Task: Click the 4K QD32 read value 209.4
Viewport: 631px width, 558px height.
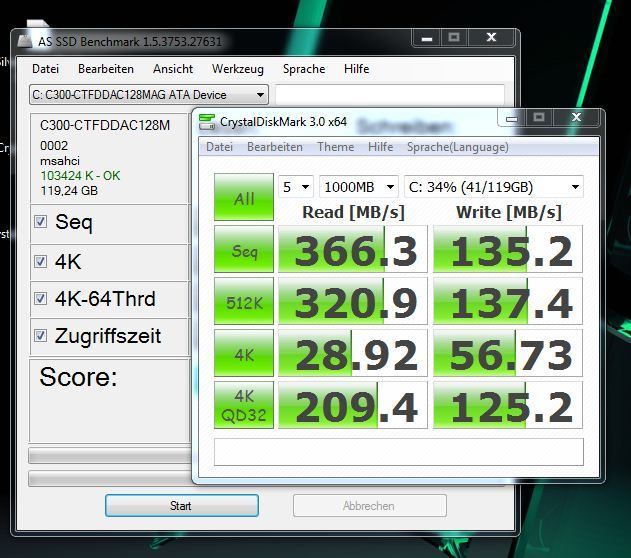Action: point(353,405)
